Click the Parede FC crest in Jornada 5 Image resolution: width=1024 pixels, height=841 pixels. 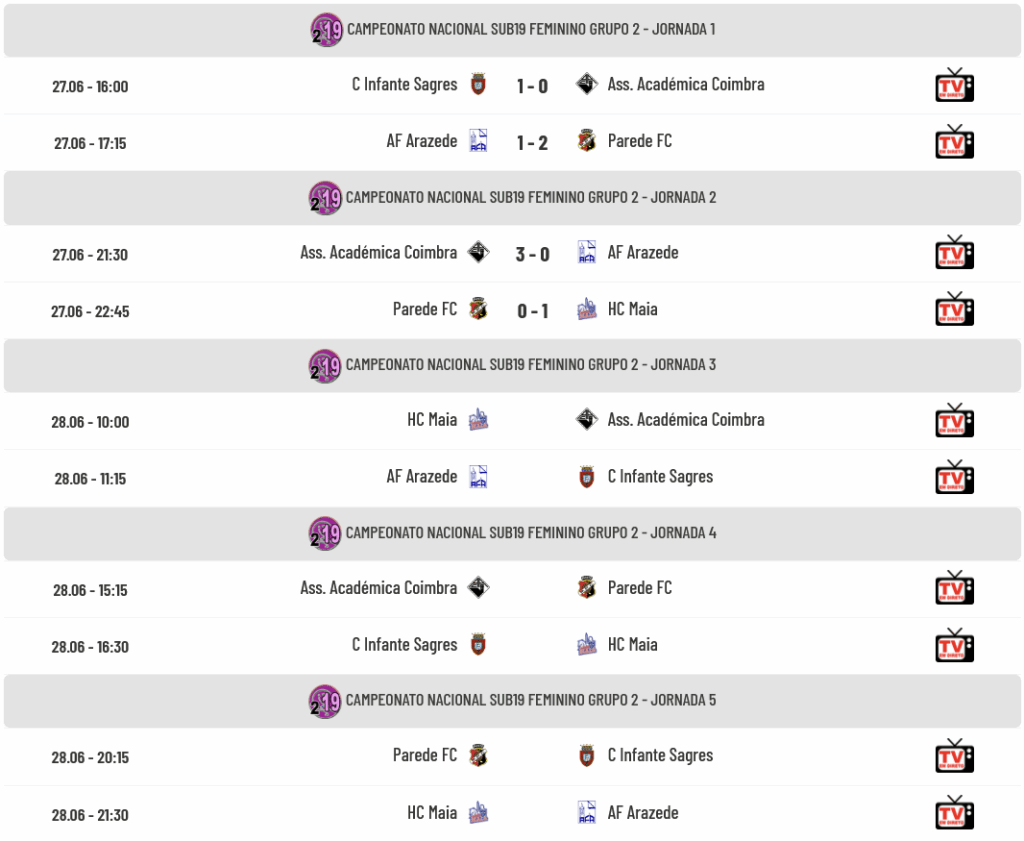coord(479,755)
